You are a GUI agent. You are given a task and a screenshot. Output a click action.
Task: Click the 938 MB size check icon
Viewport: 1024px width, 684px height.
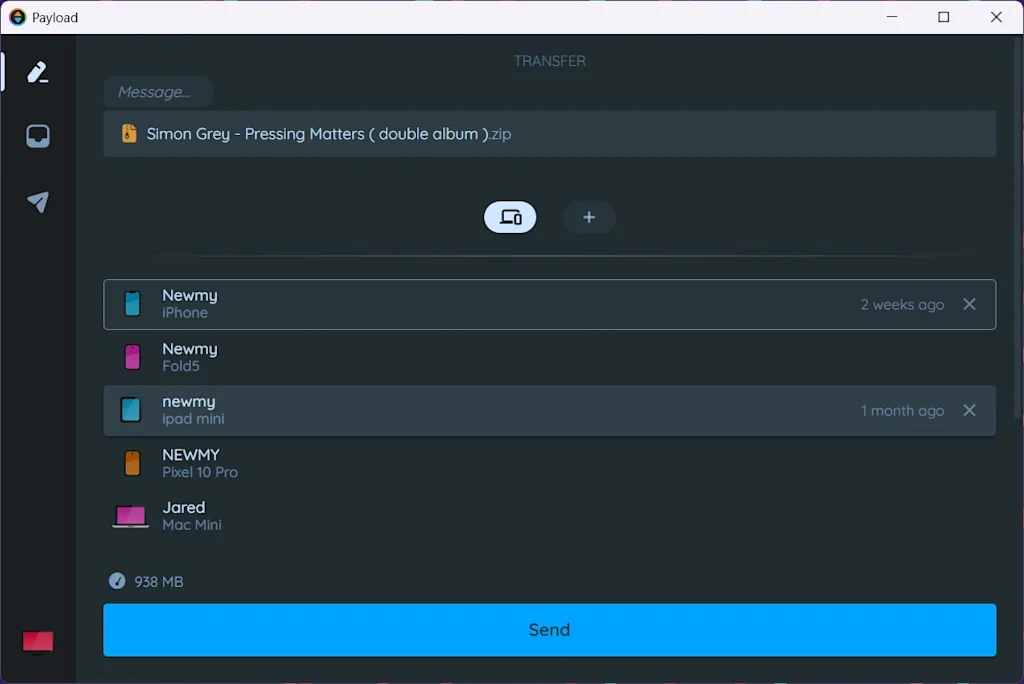coord(117,581)
